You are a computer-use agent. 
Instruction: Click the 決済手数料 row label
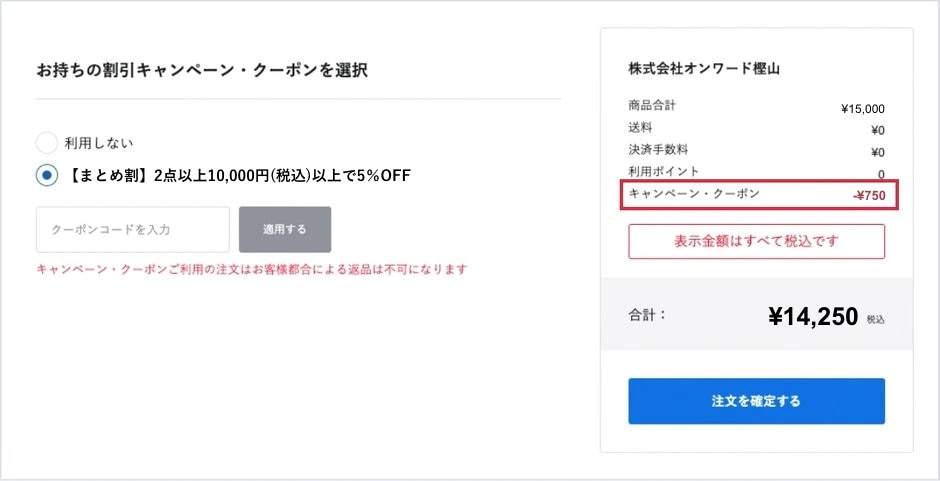click(658, 150)
